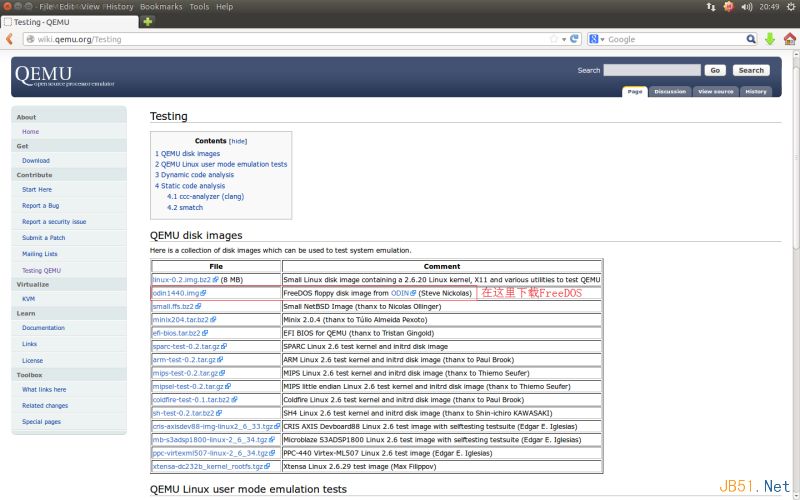Click the QEMU logo in header

pyautogui.click(x=64, y=76)
